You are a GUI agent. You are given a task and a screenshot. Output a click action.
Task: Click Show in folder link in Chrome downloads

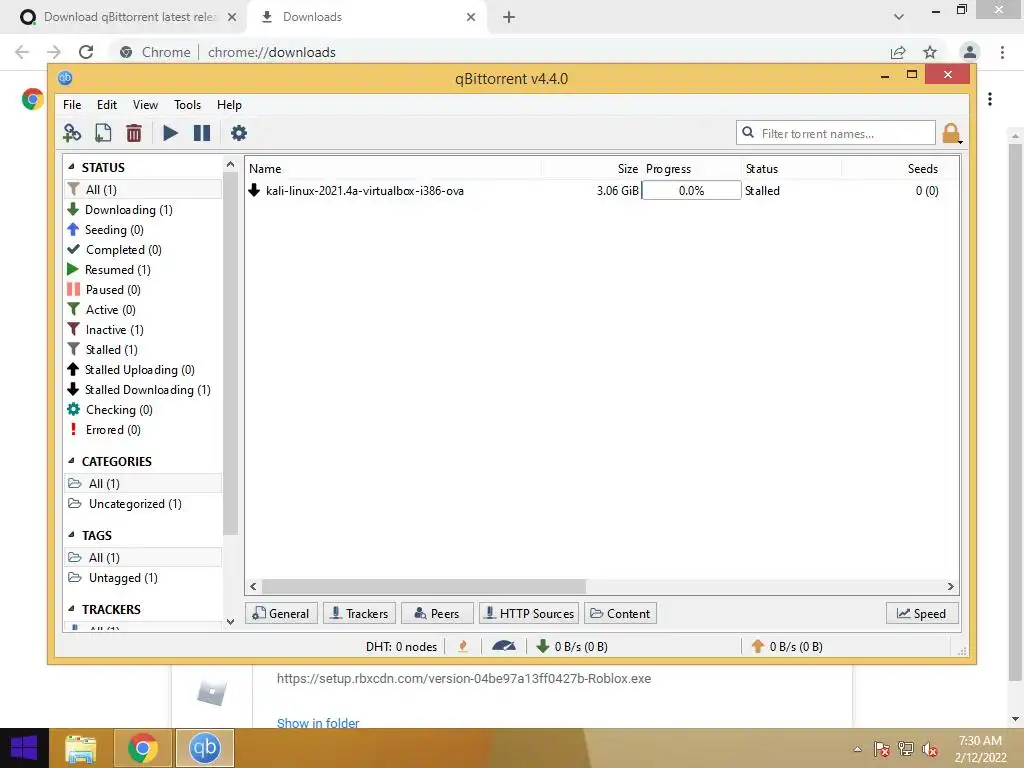click(x=318, y=723)
